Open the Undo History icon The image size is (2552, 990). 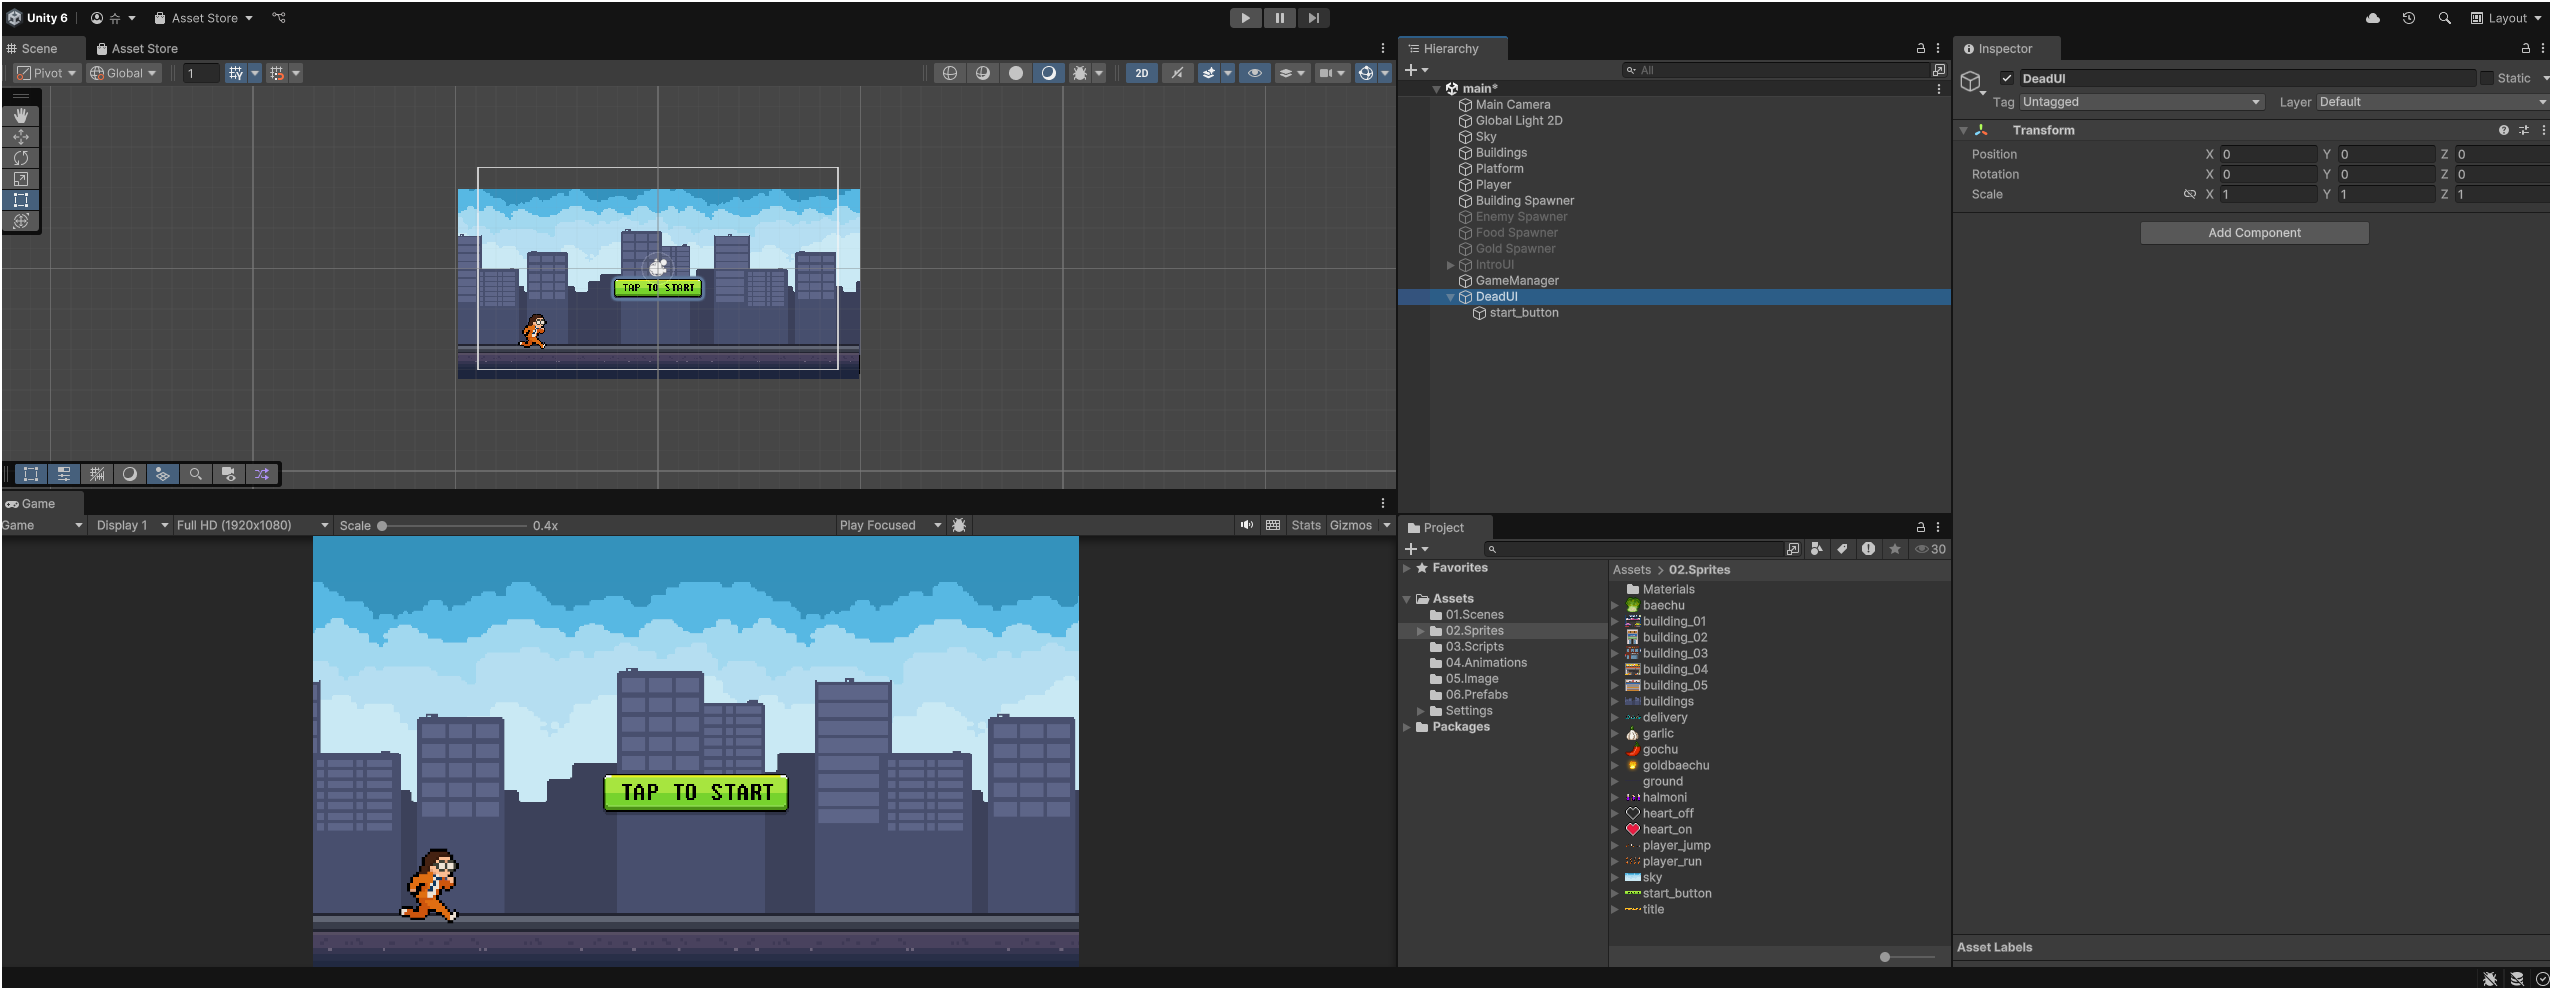(2409, 18)
